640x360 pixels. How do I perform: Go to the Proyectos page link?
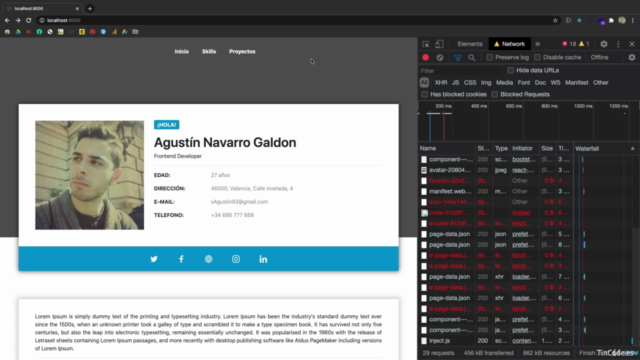pos(242,51)
